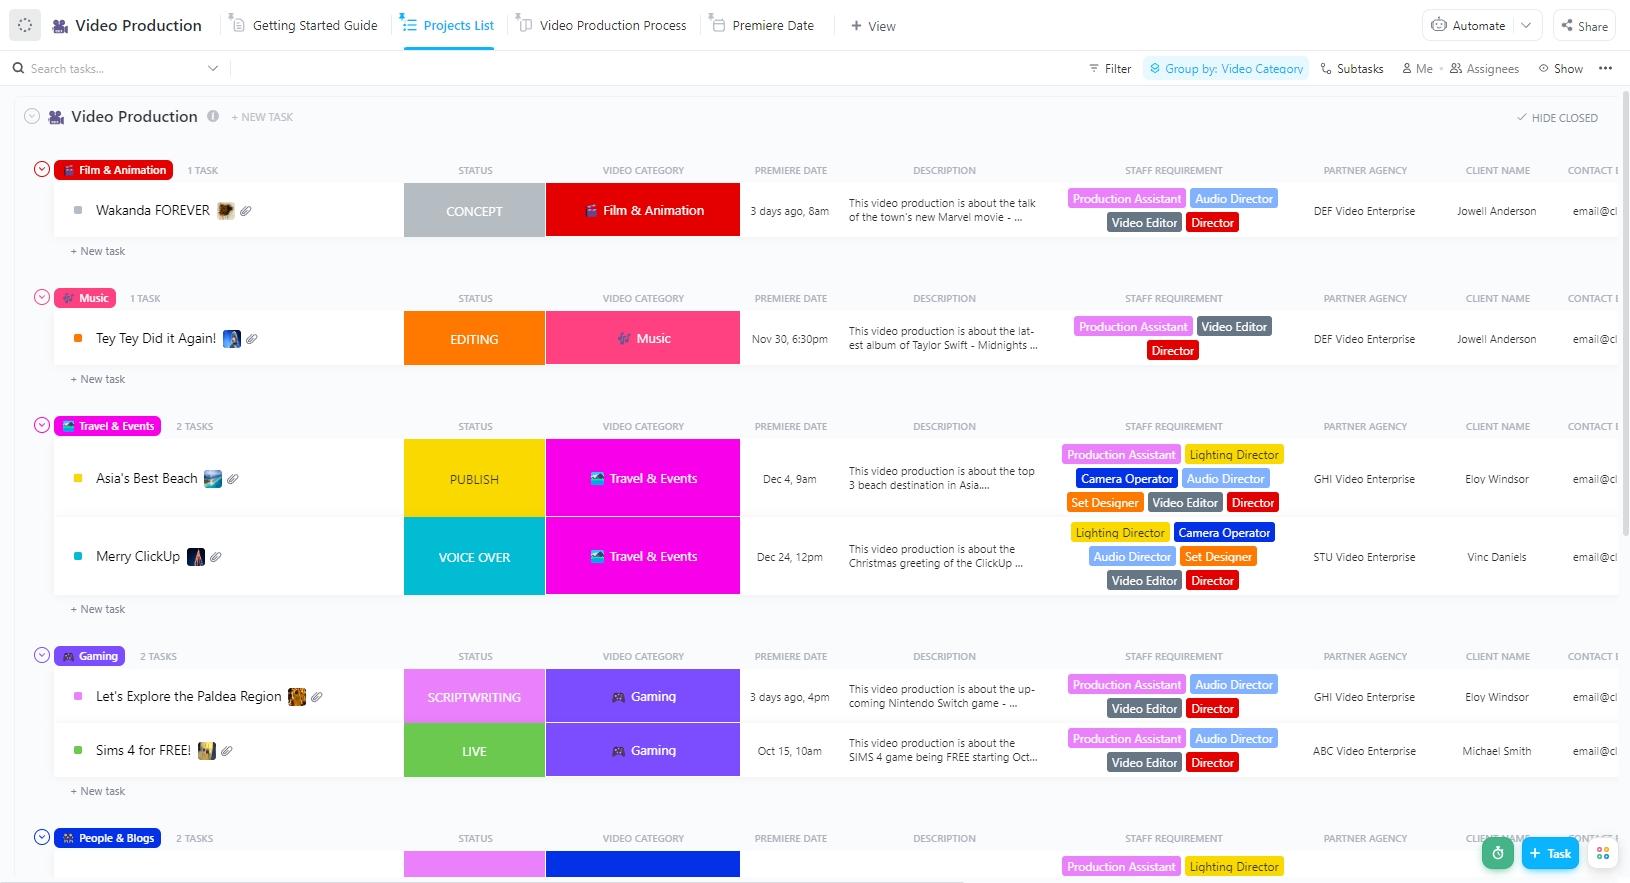Open the Asia's Best Beach thumbnail
This screenshot has height=883, width=1630.
click(x=213, y=478)
